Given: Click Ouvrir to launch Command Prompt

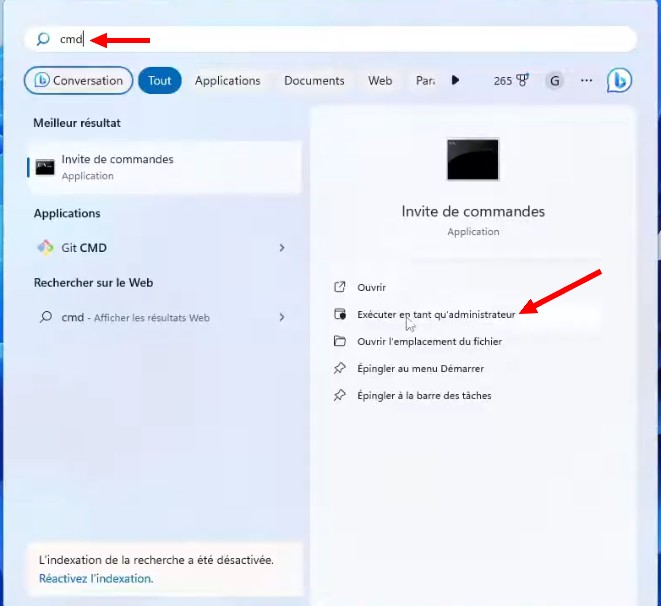Looking at the screenshot, I should coord(371,287).
